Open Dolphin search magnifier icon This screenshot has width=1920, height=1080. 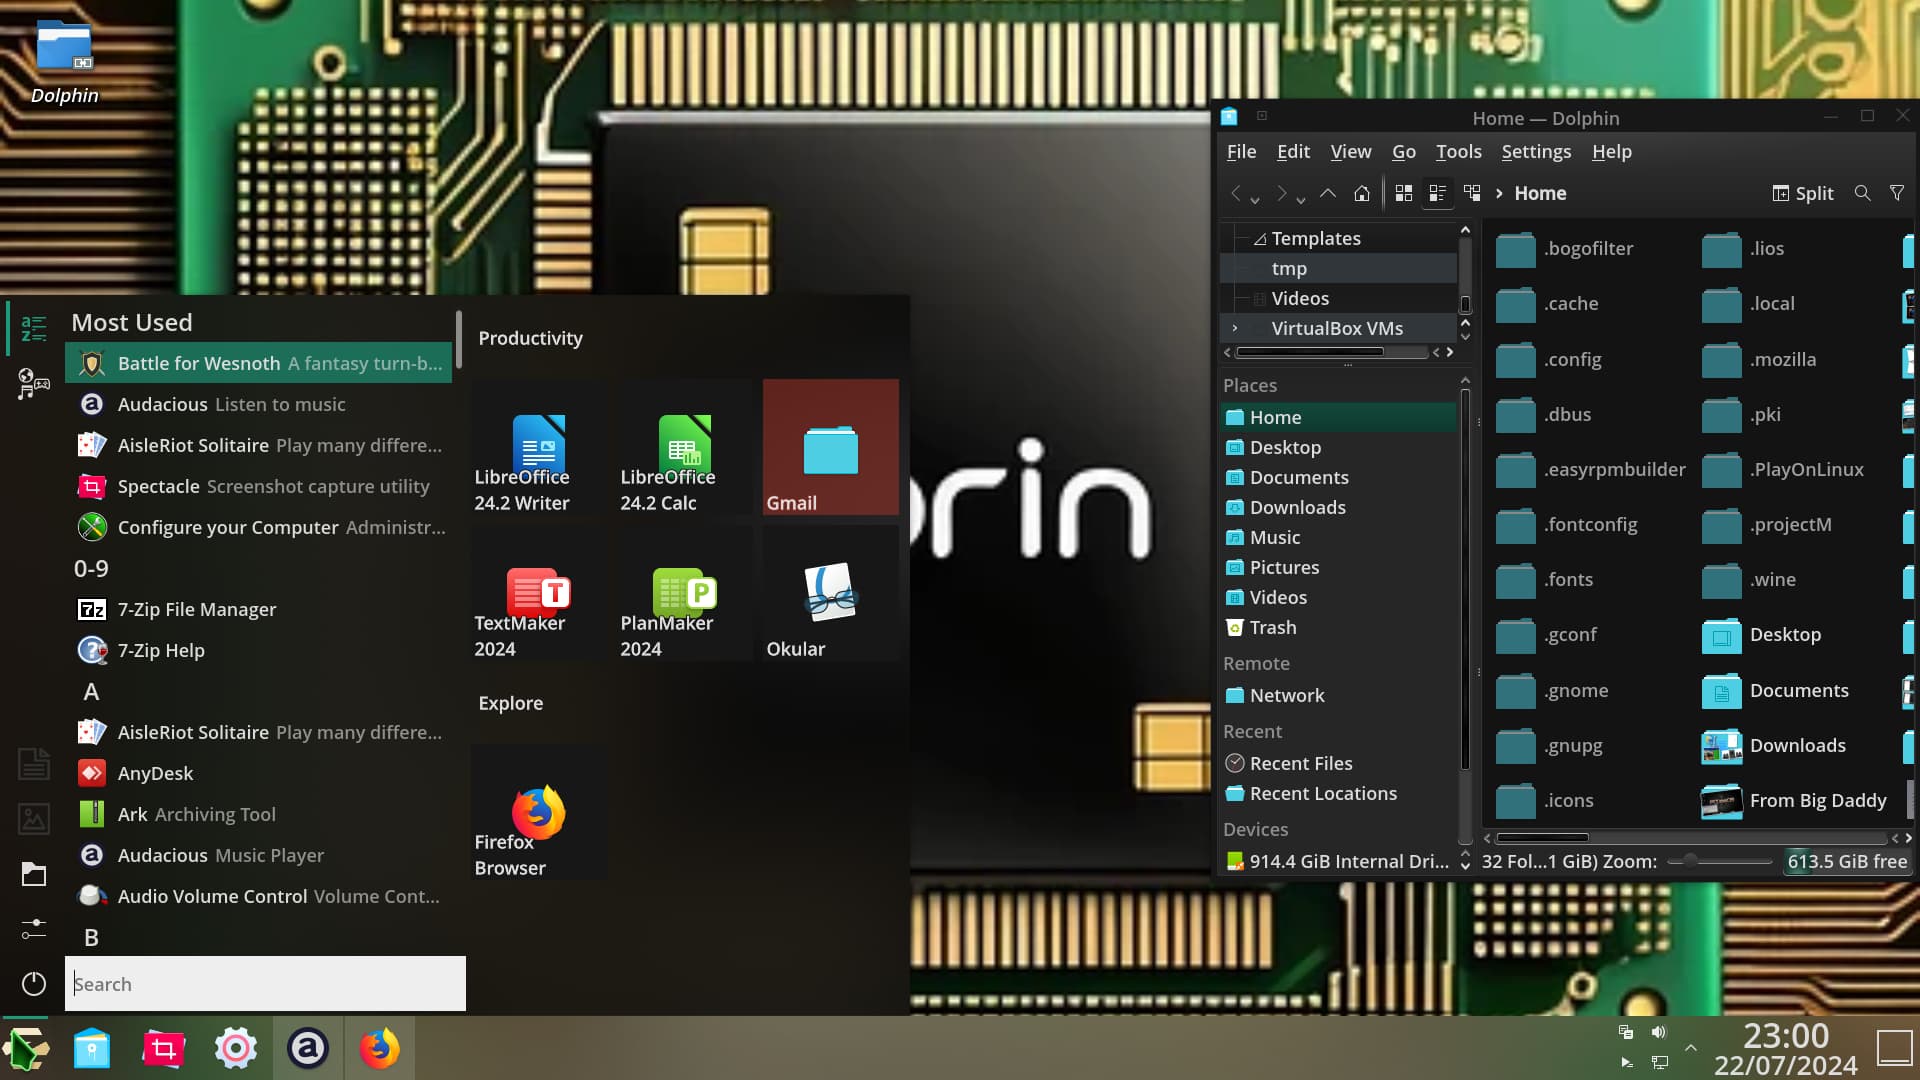pos(1862,193)
